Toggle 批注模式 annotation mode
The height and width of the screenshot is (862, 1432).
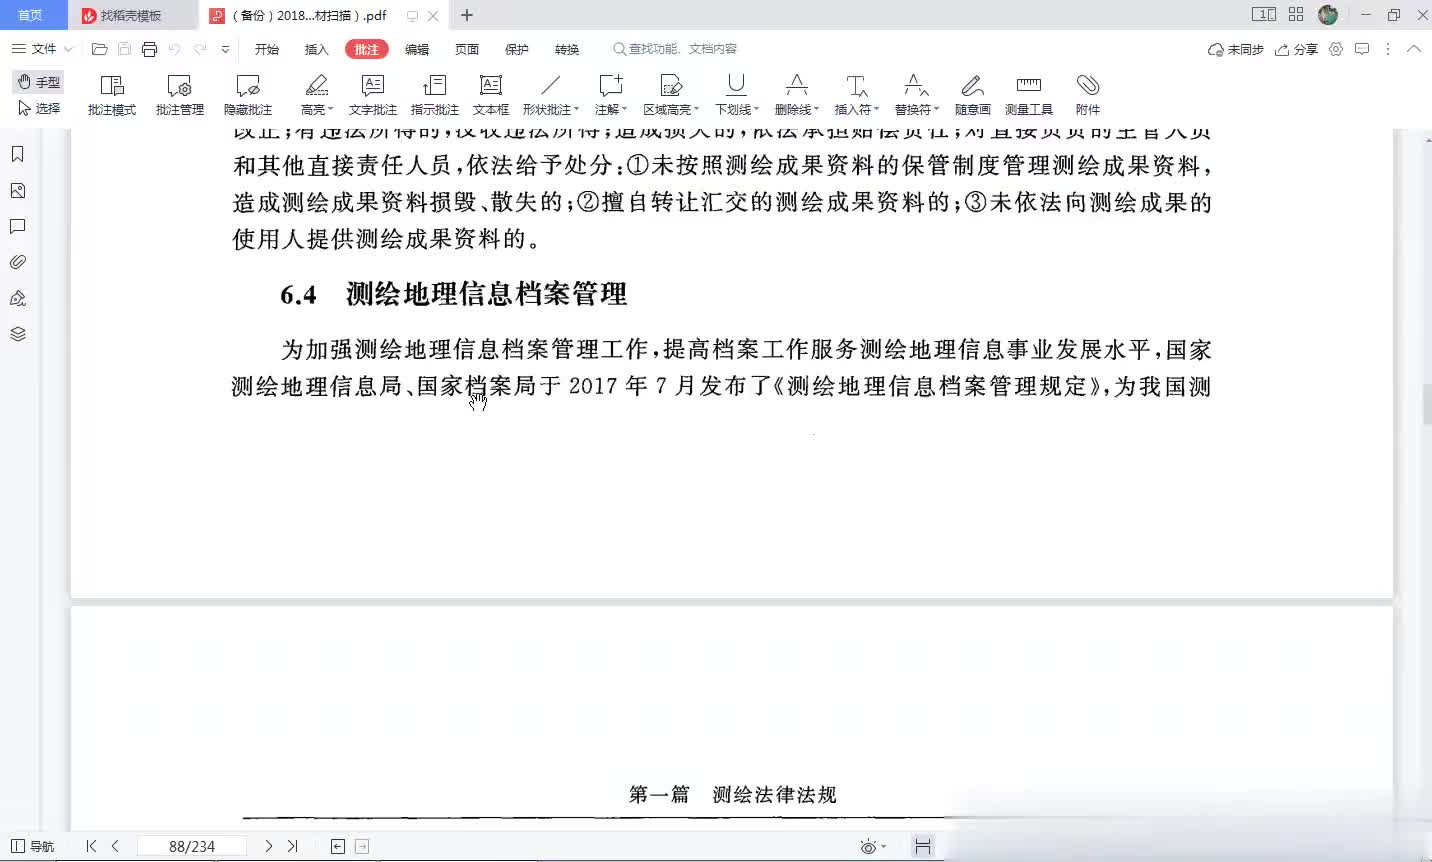(111, 94)
